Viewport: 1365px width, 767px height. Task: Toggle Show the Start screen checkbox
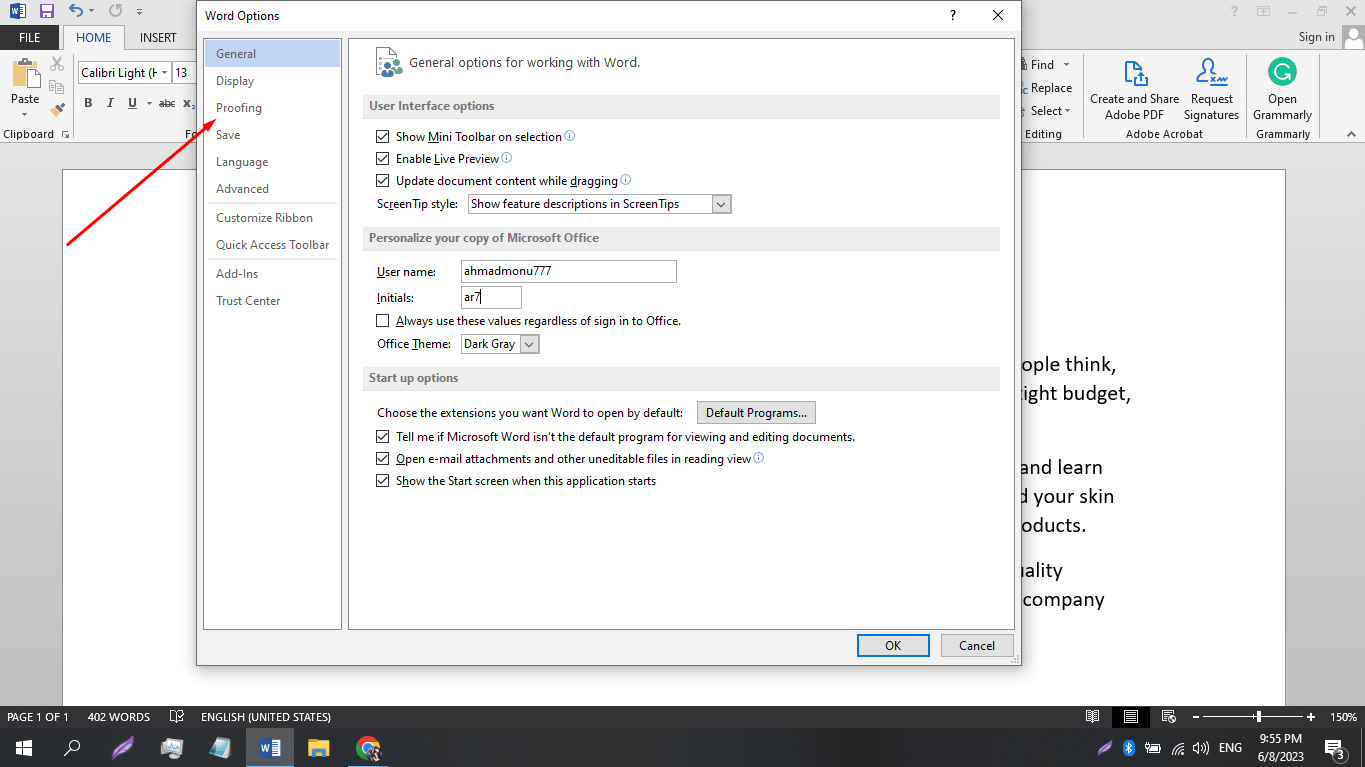(382, 481)
